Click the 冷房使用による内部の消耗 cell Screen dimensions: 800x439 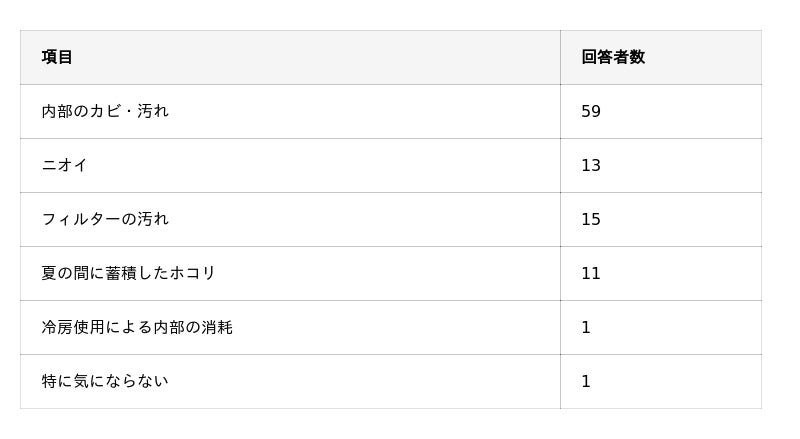(x=290, y=328)
